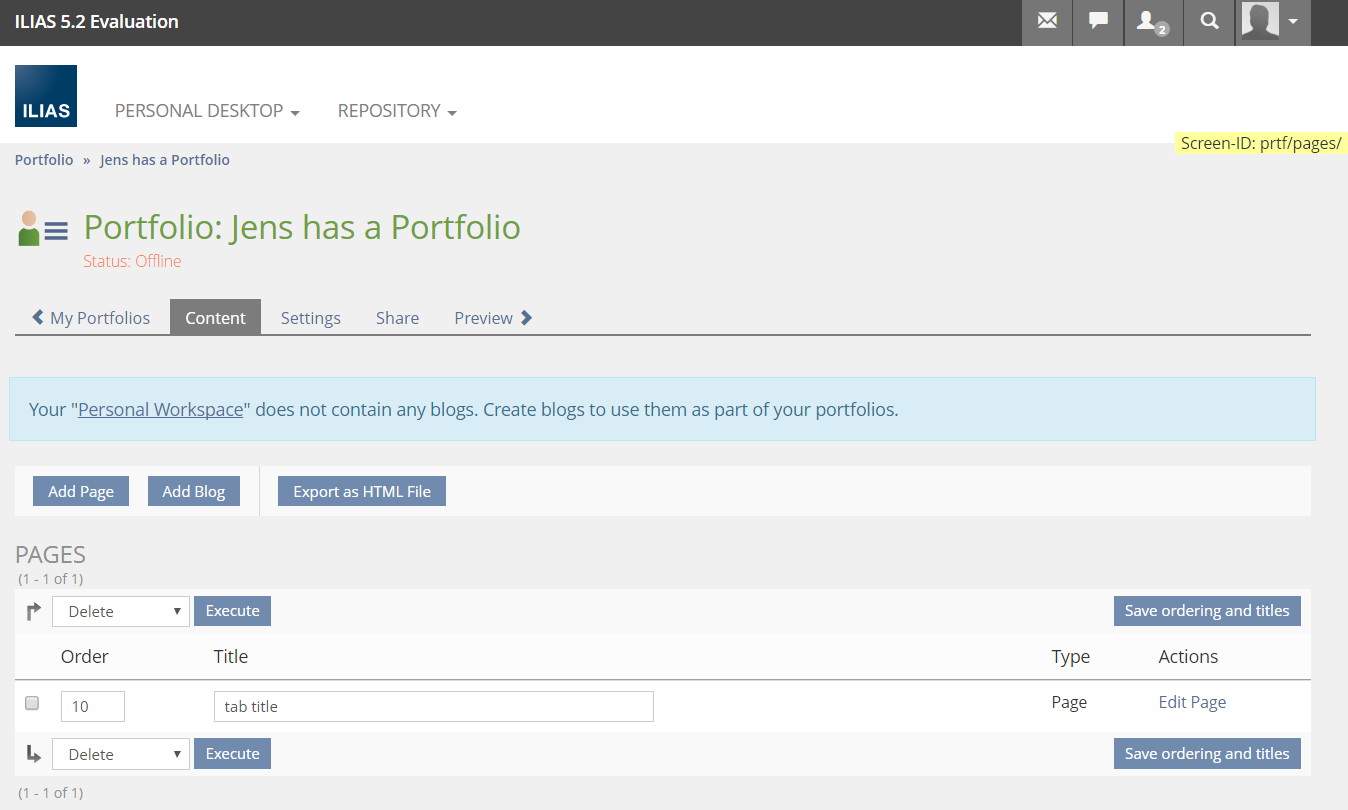Open the mail envelope icon
This screenshot has height=810, width=1348.
[x=1047, y=22]
